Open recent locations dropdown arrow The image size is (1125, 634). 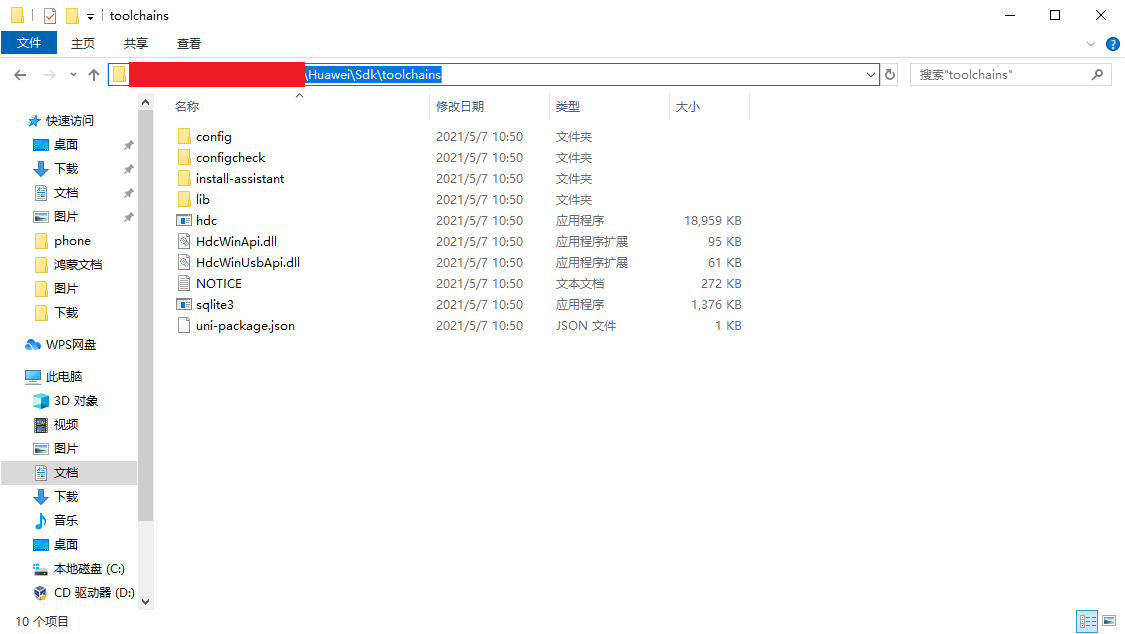(73, 75)
